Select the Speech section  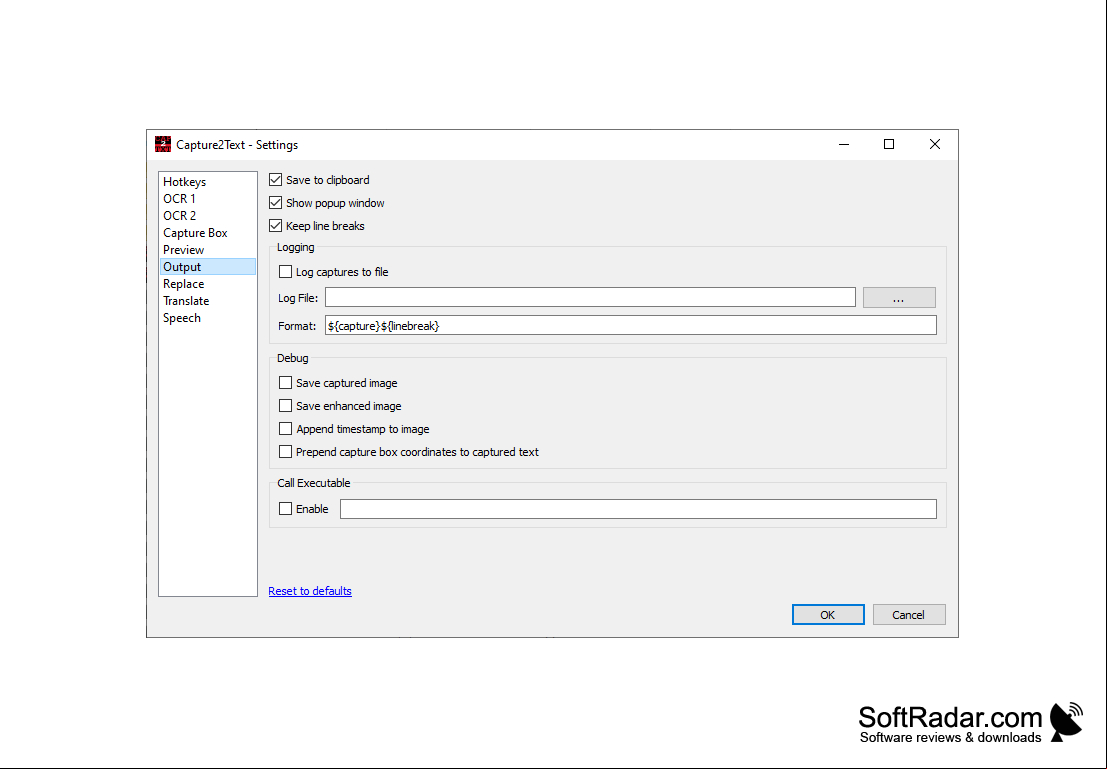coord(208,317)
